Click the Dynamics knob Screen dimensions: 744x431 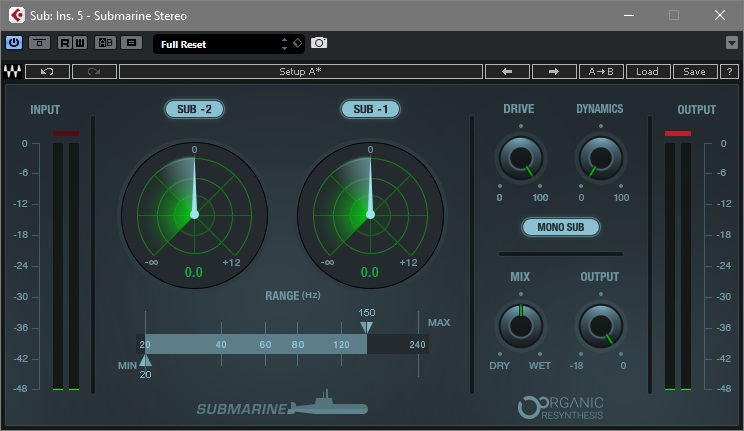click(x=601, y=158)
